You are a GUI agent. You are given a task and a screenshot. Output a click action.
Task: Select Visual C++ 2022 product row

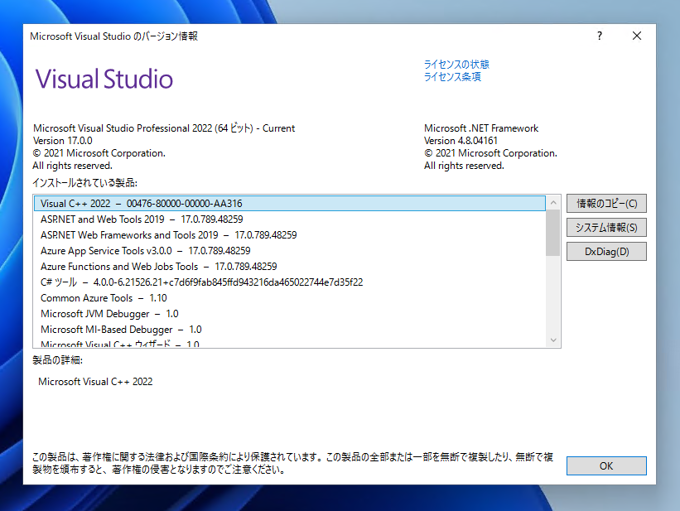tap(290, 203)
